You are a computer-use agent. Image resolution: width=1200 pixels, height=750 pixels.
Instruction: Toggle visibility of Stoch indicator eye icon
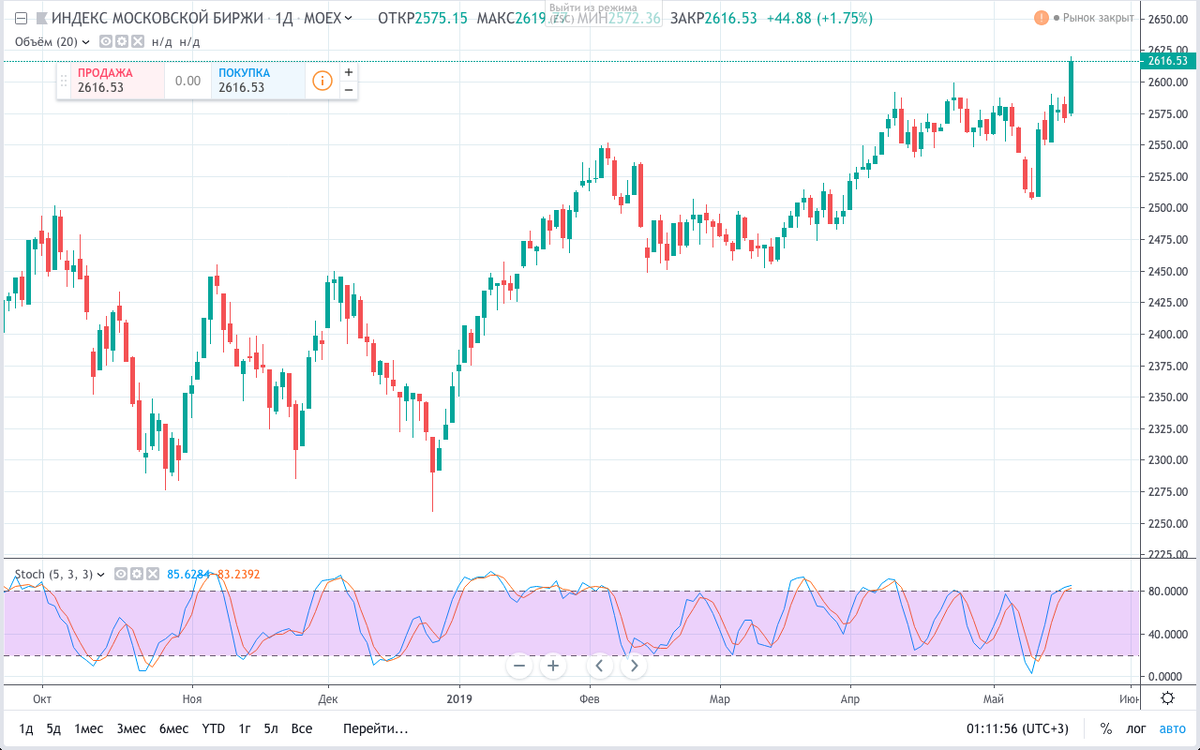pos(122,574)
